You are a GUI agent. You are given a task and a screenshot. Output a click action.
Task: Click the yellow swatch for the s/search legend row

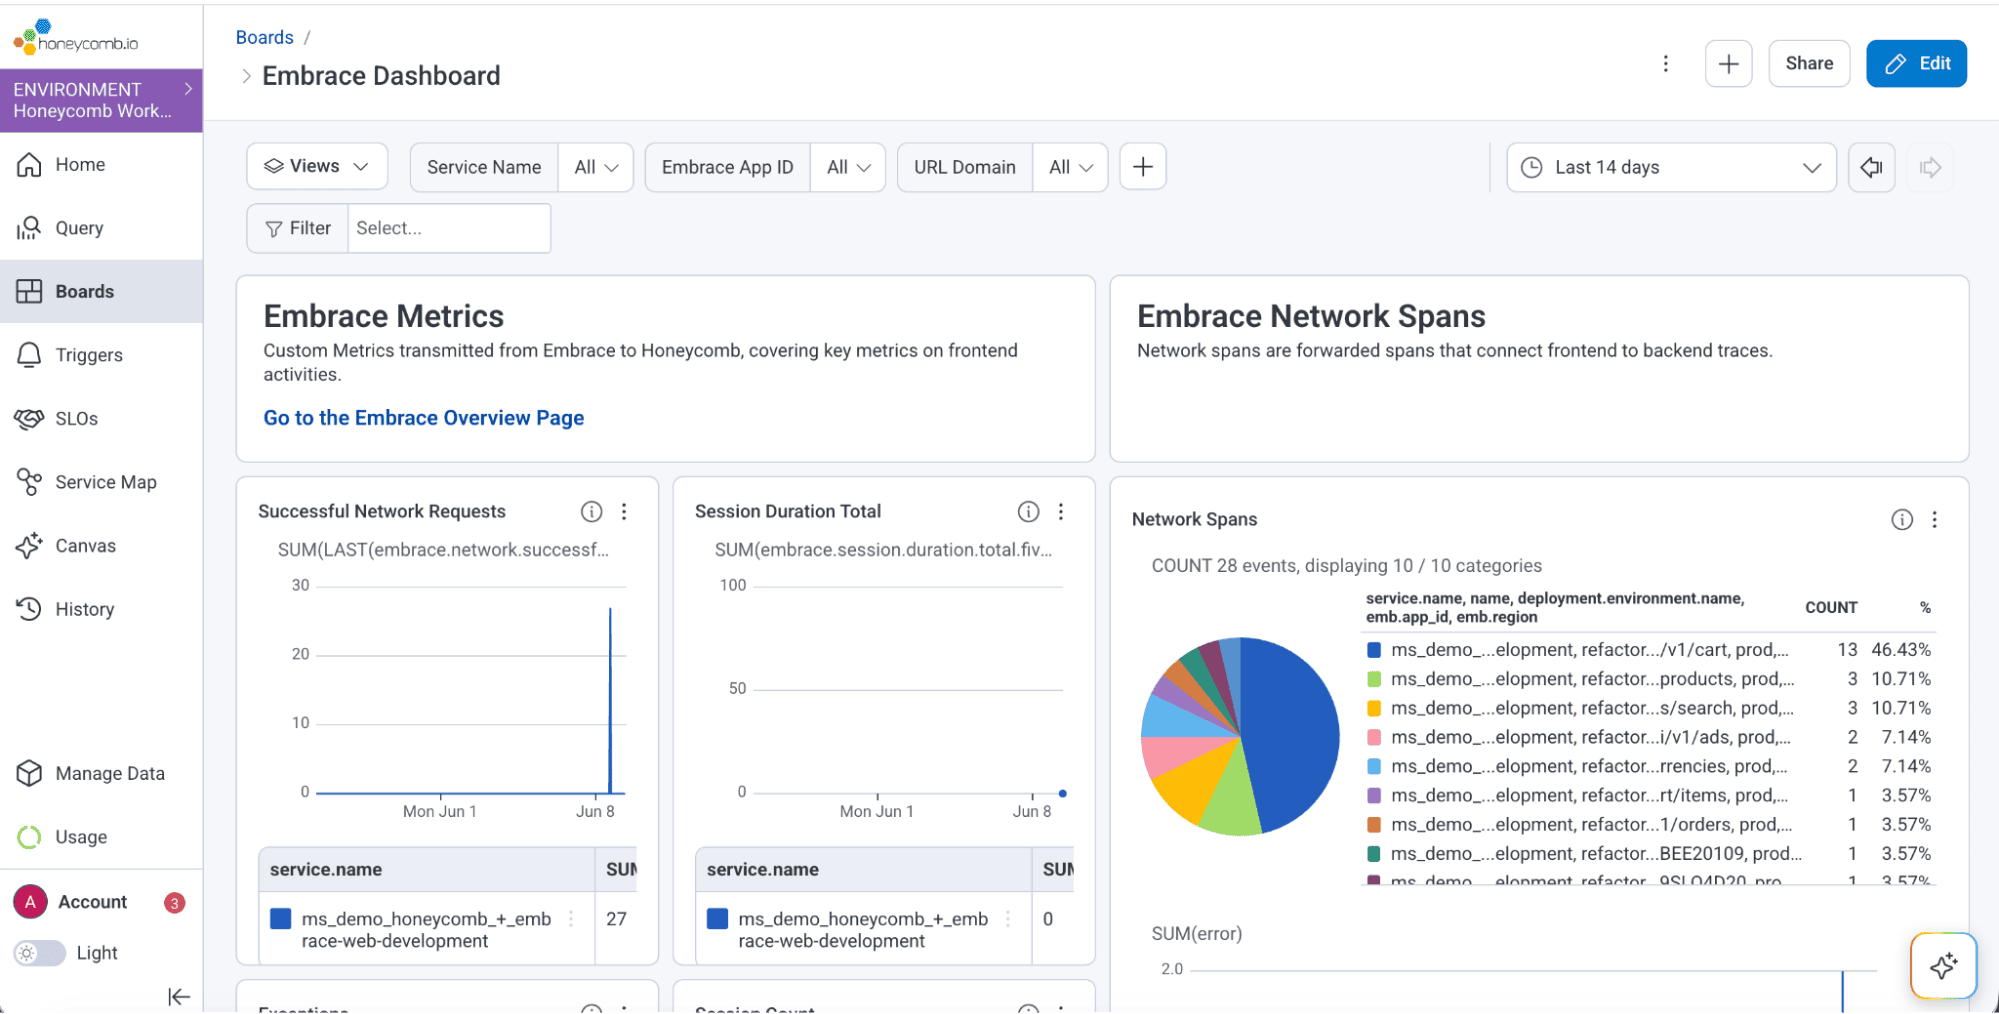click(x=1374, y=708)
